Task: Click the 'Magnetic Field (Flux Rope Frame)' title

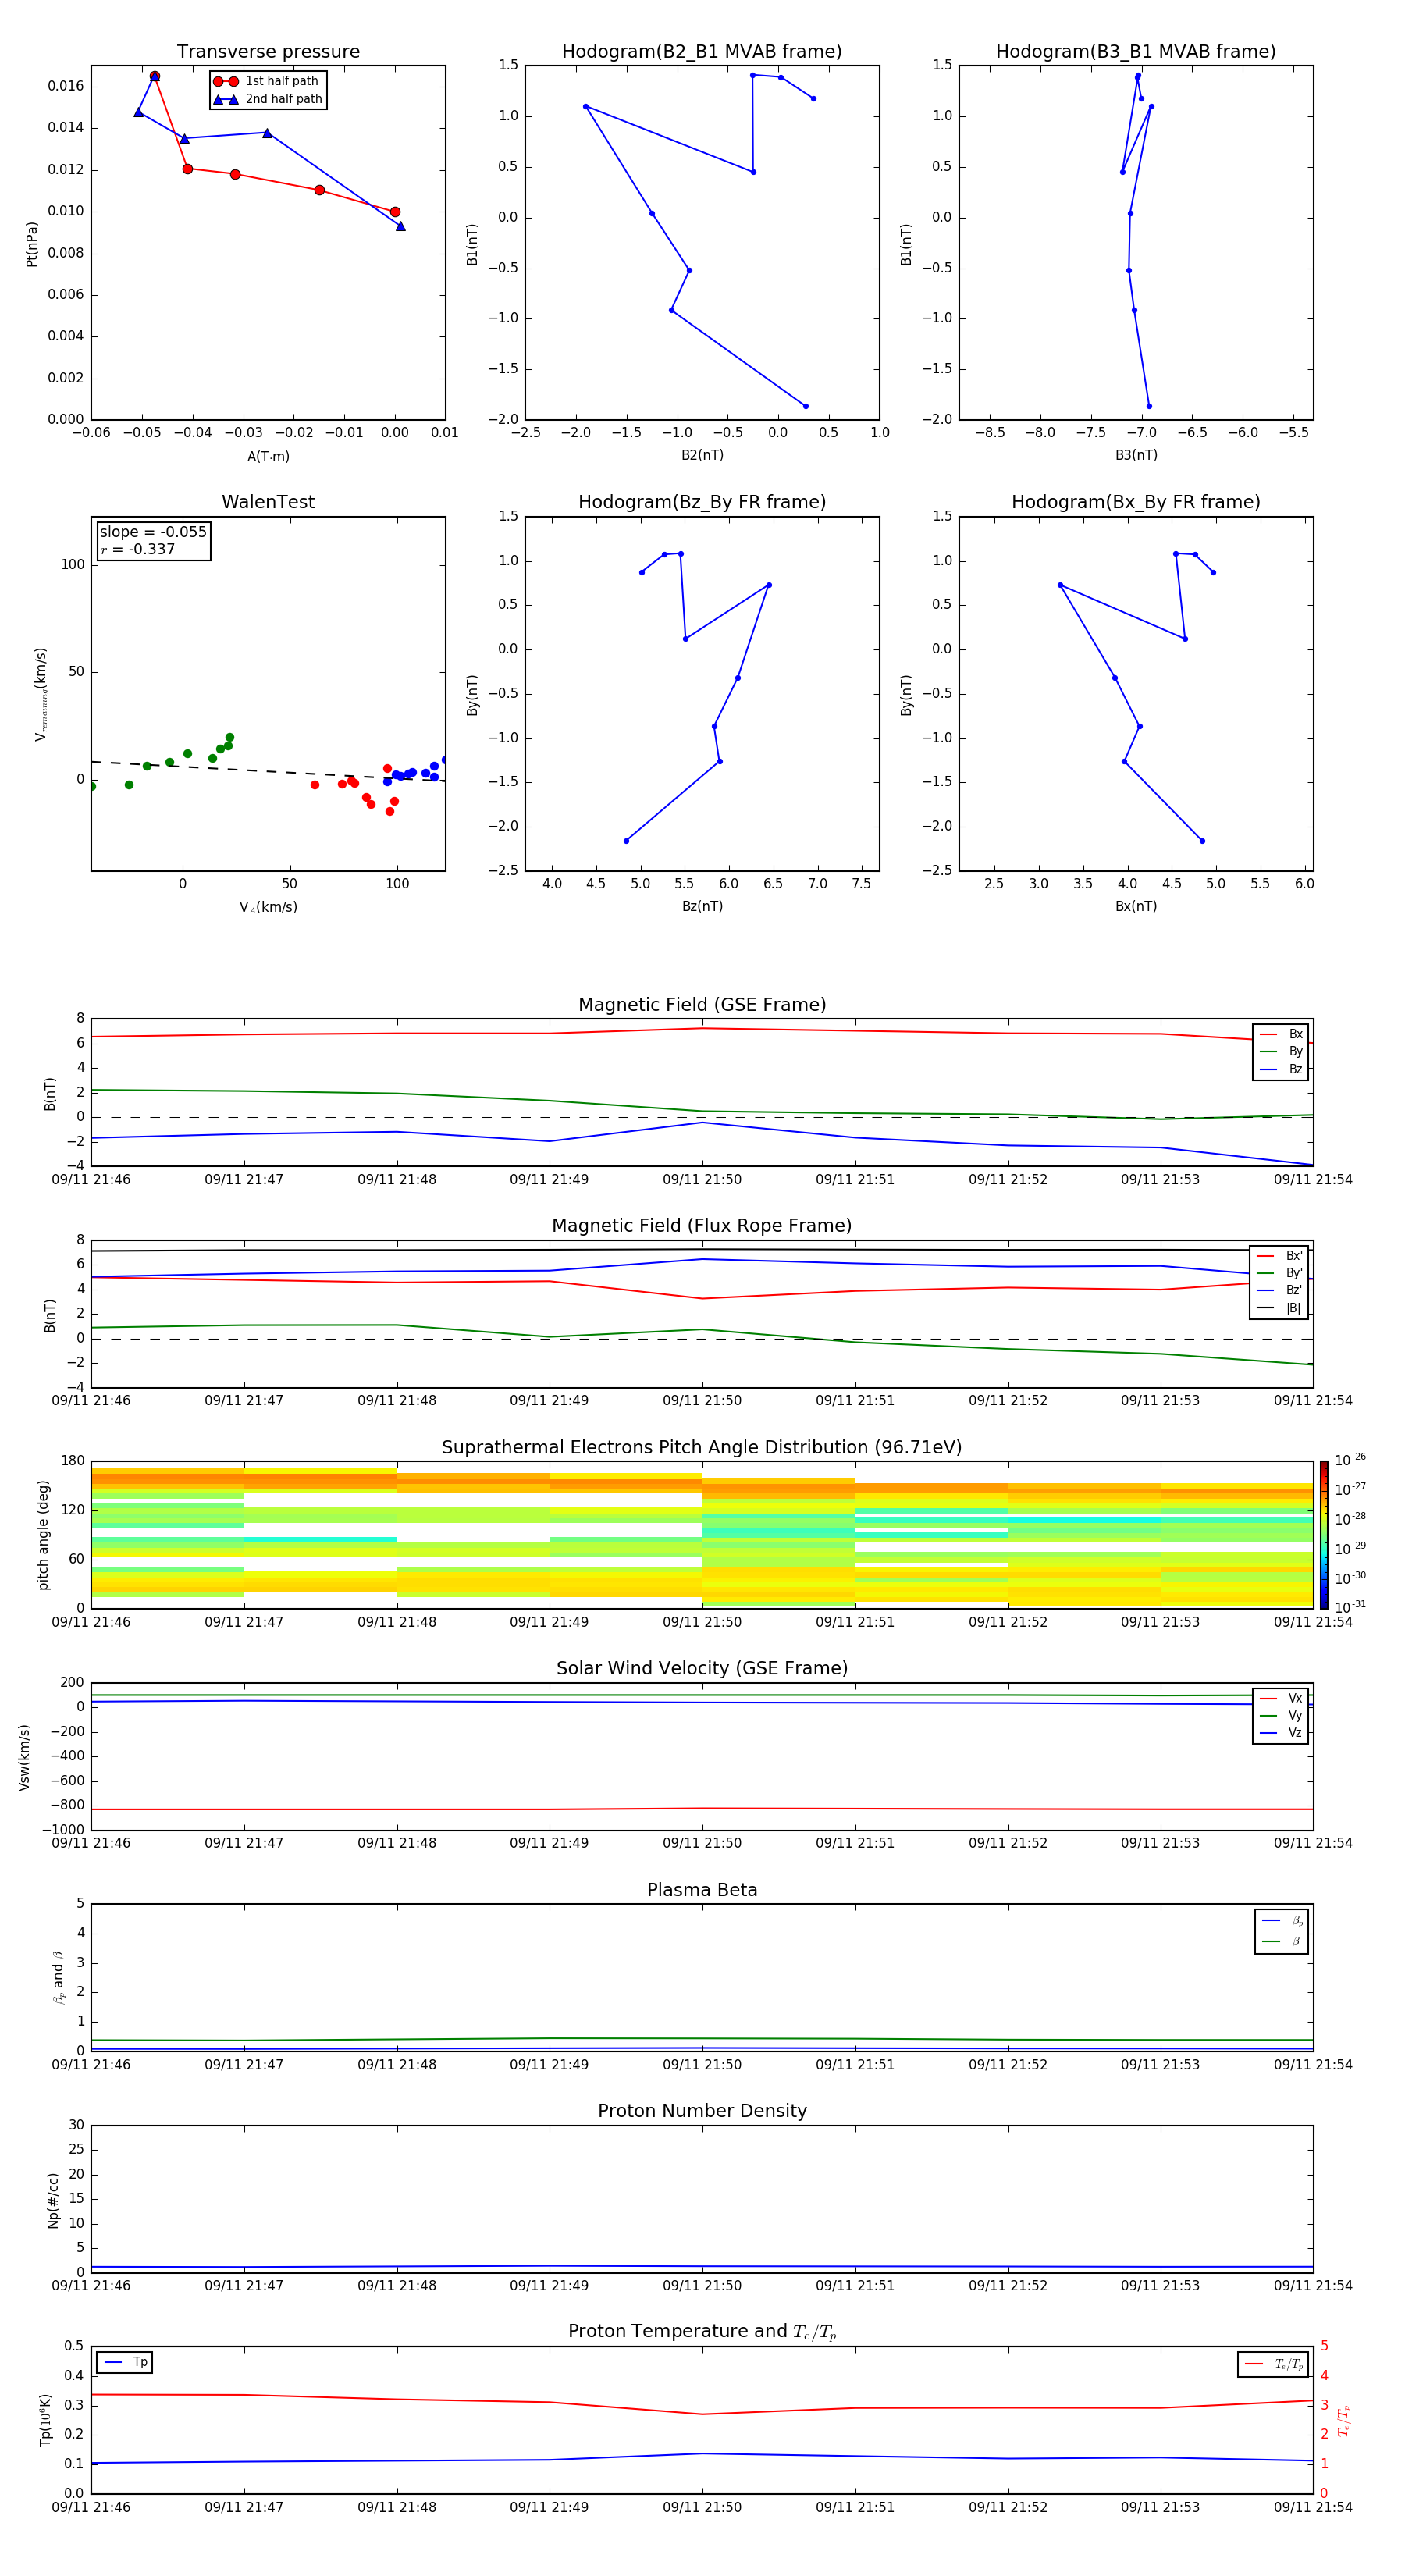Action: (702, 1226)
